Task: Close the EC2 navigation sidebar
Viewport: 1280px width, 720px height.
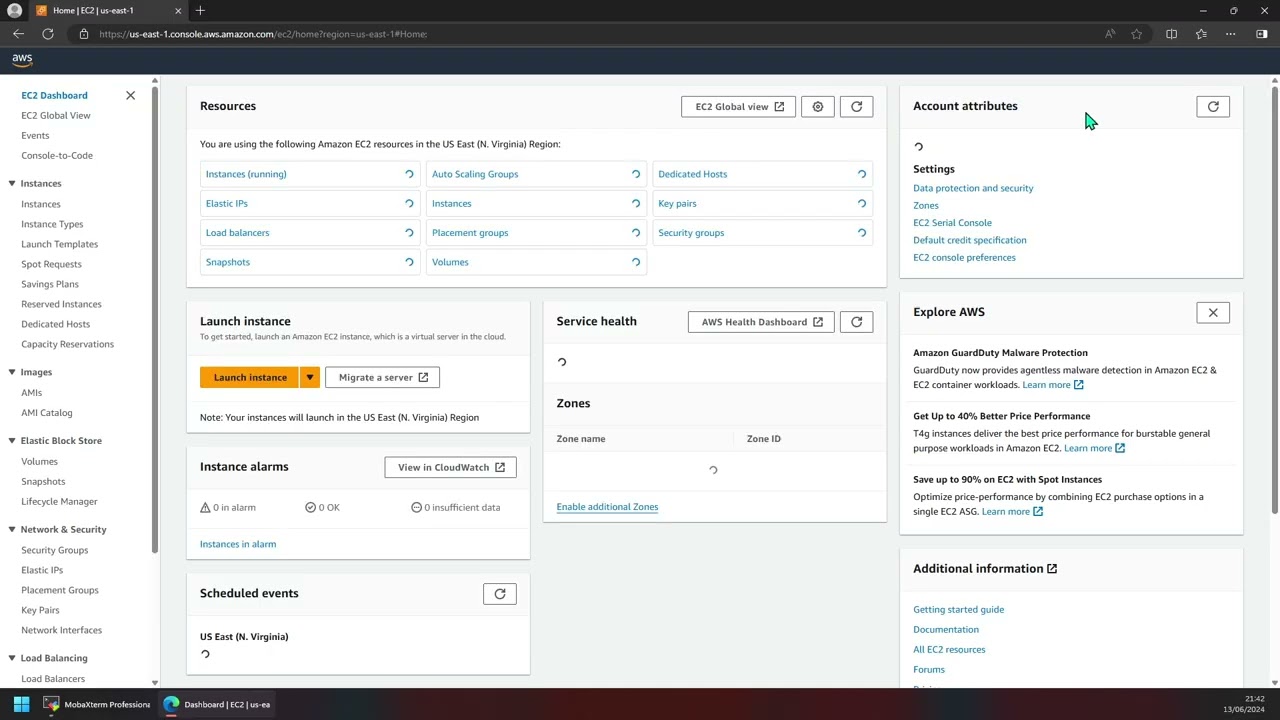Action: point(130,95)
